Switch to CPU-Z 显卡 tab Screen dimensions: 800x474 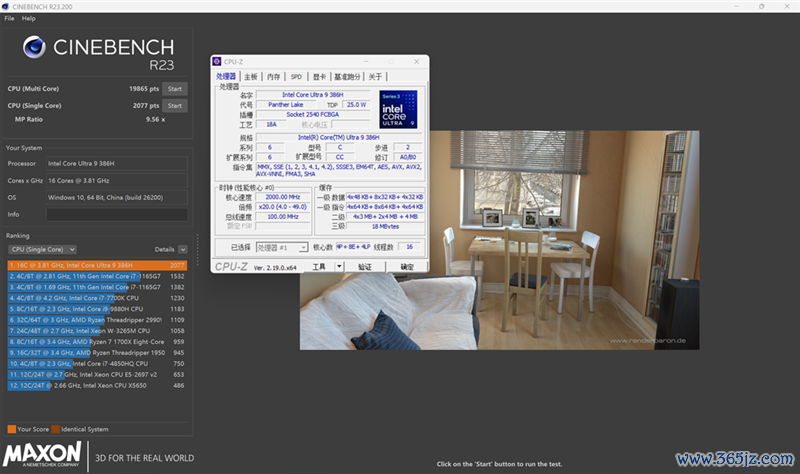click(x=319, y=77)
